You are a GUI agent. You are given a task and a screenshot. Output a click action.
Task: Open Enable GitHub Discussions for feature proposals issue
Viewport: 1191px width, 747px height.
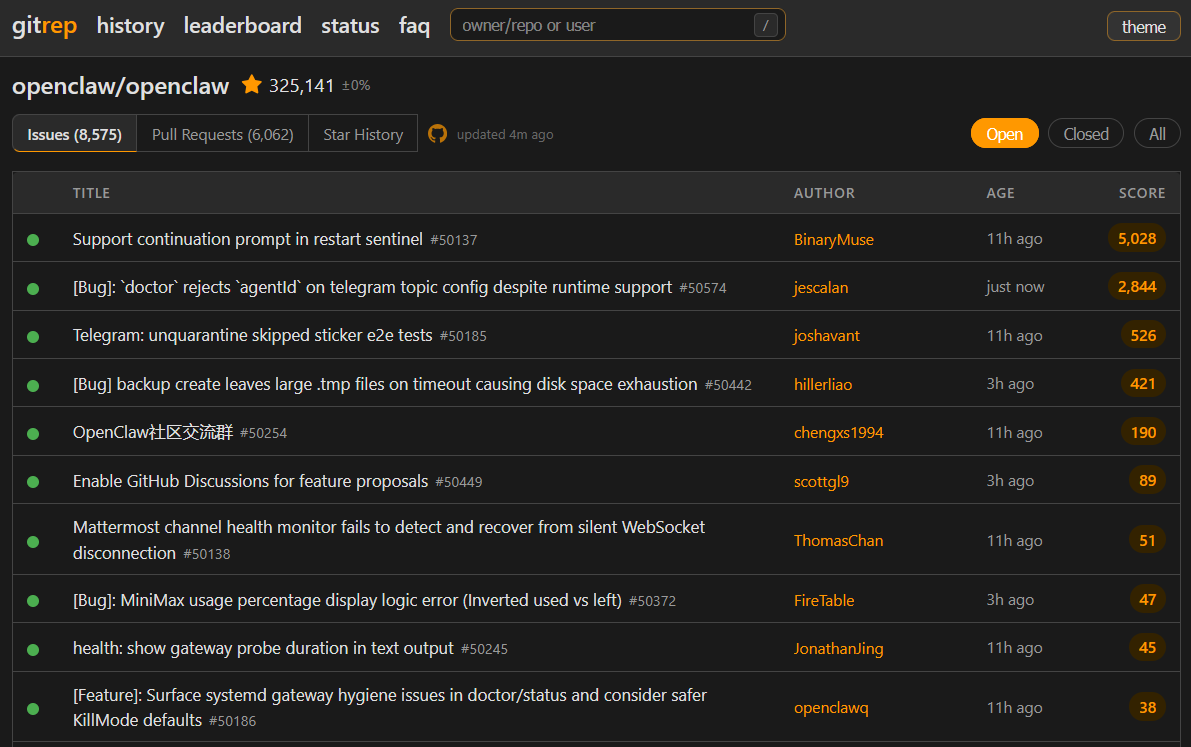coord(251,481)
